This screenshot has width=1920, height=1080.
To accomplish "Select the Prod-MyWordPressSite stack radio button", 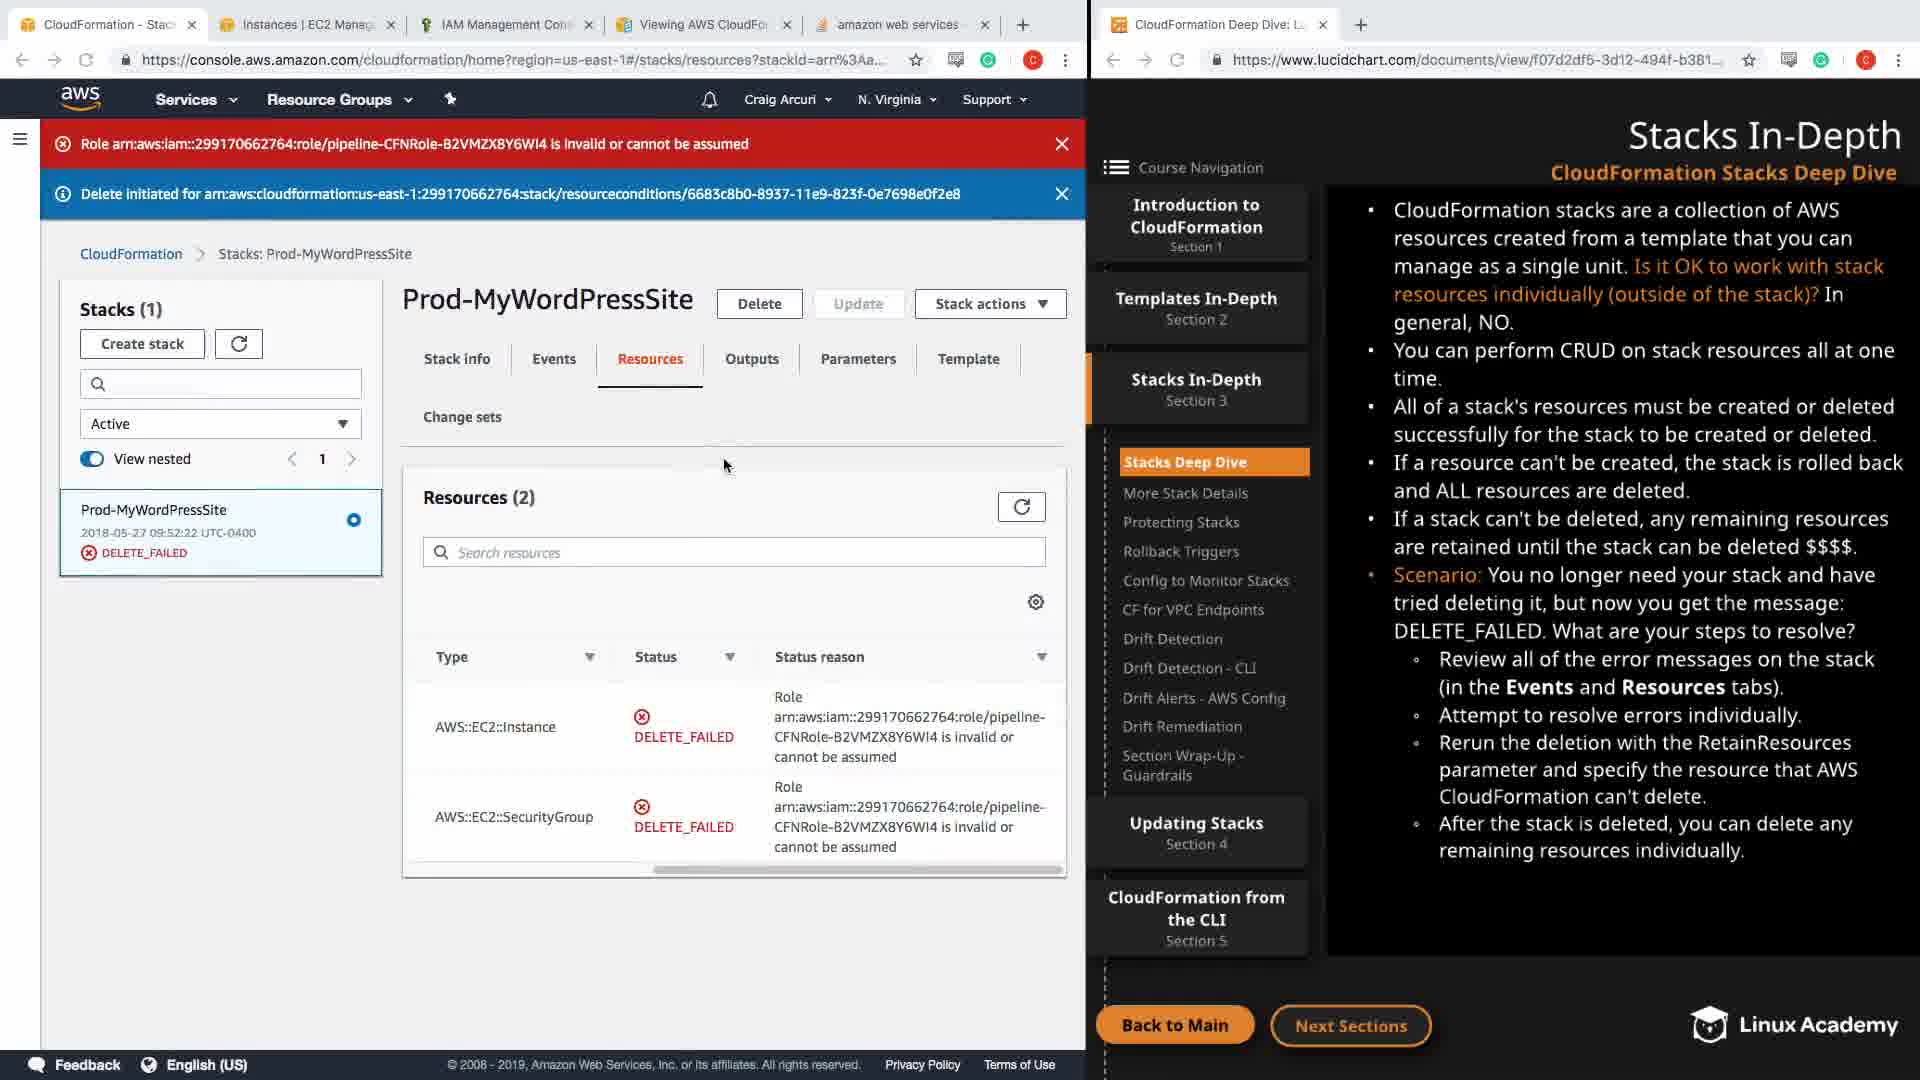I will [353, 520].
